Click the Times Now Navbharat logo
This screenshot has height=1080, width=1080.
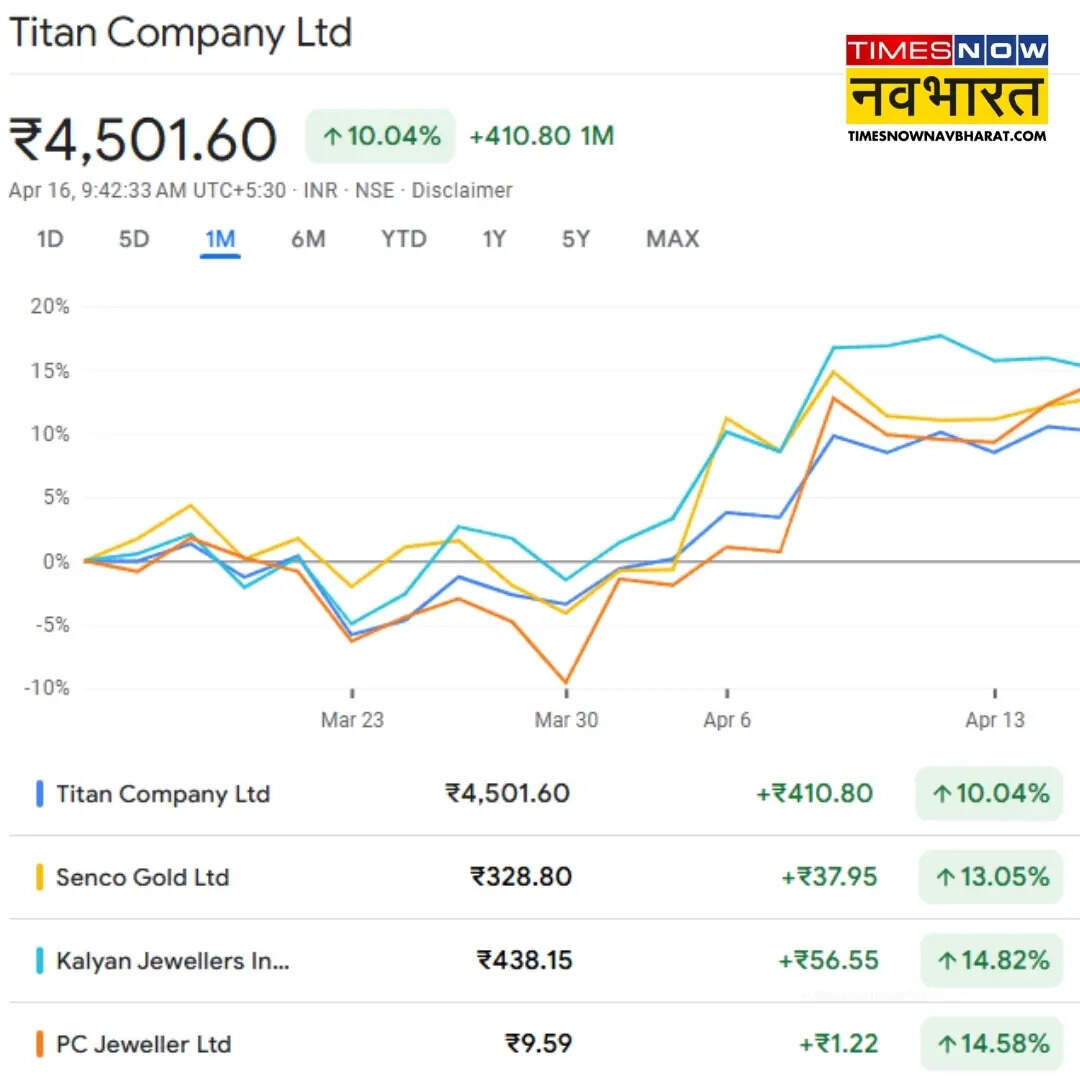pyautogui.click(x=946, y=88)
